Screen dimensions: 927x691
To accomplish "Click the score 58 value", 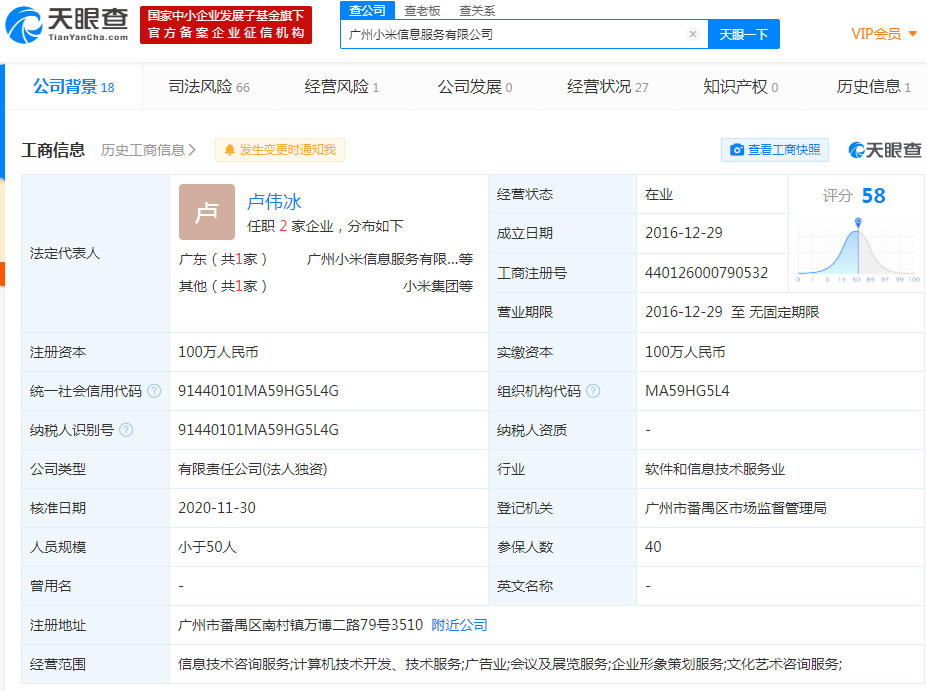I will pyautogui.click(x=873, y=196).
